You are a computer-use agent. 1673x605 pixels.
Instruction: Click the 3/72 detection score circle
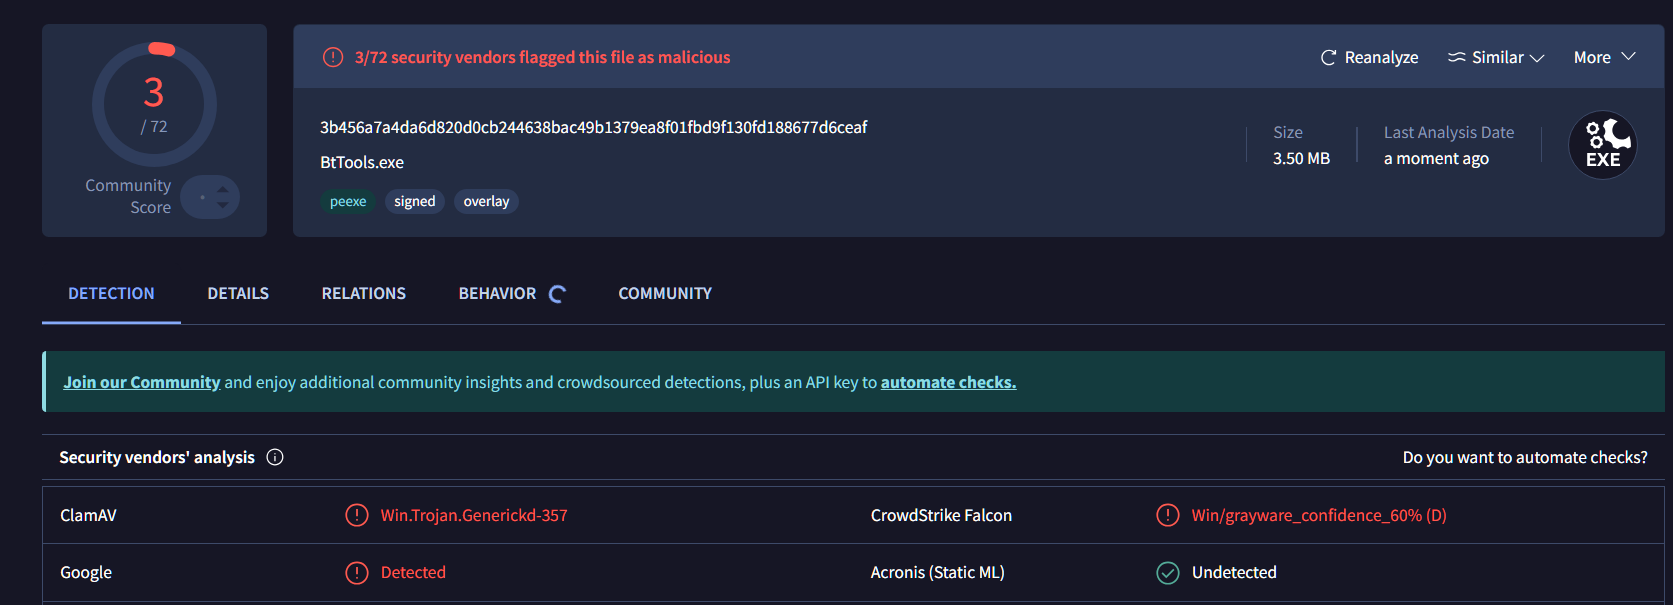click(154, 104)
